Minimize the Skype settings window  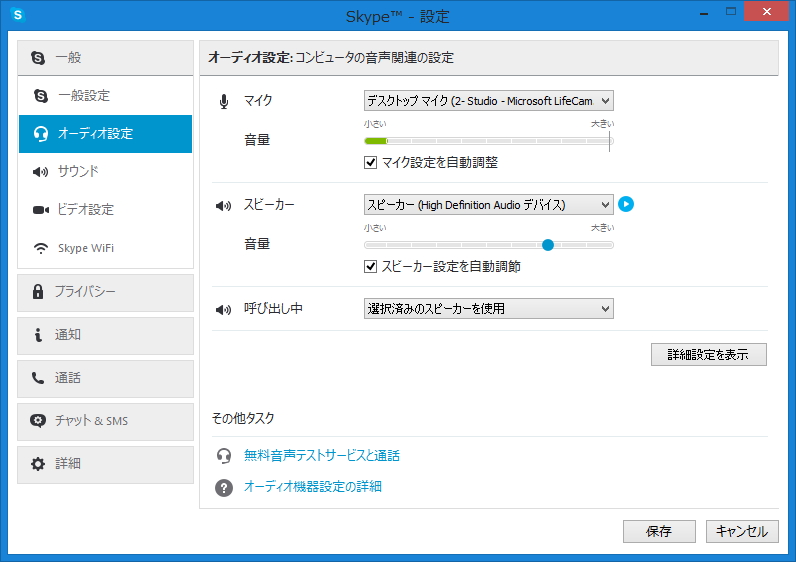pos(704,13)
